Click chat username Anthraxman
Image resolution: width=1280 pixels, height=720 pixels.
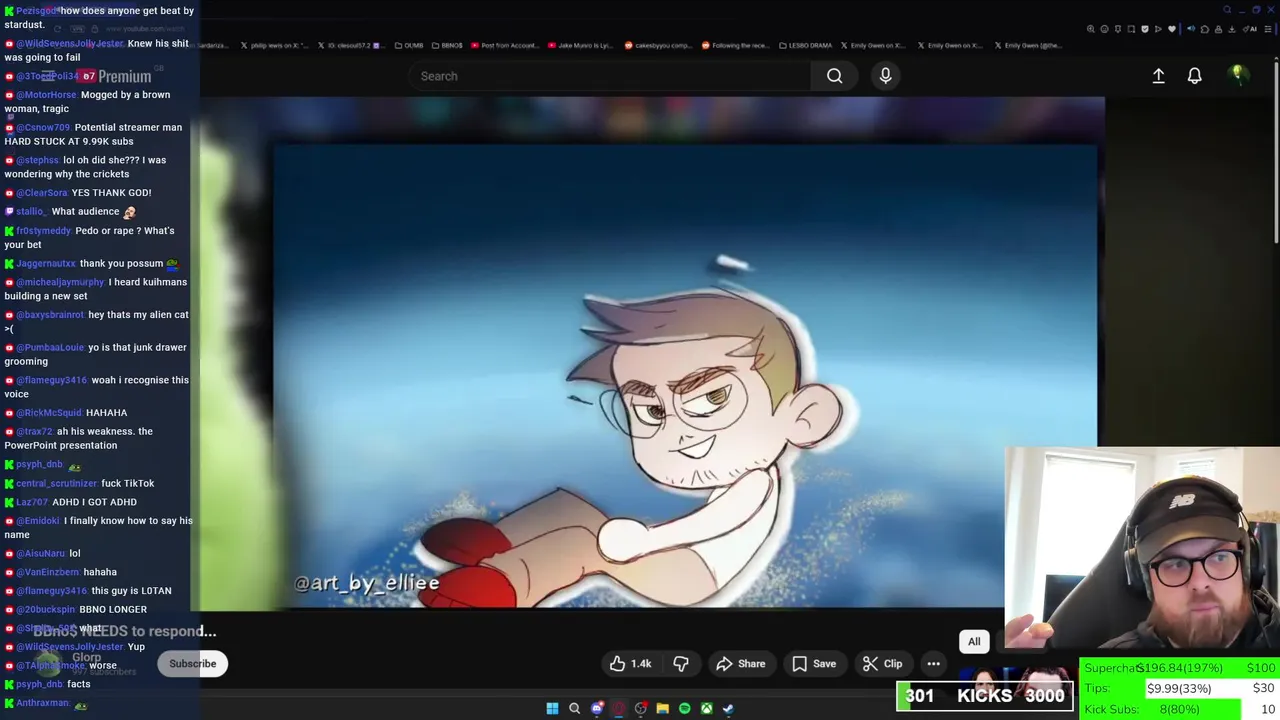click(43, 704)
